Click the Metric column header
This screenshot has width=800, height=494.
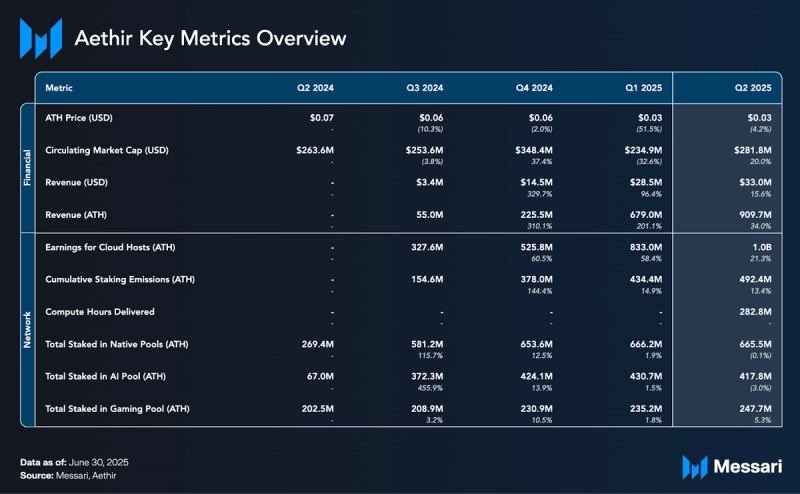(x=59, y=88)
